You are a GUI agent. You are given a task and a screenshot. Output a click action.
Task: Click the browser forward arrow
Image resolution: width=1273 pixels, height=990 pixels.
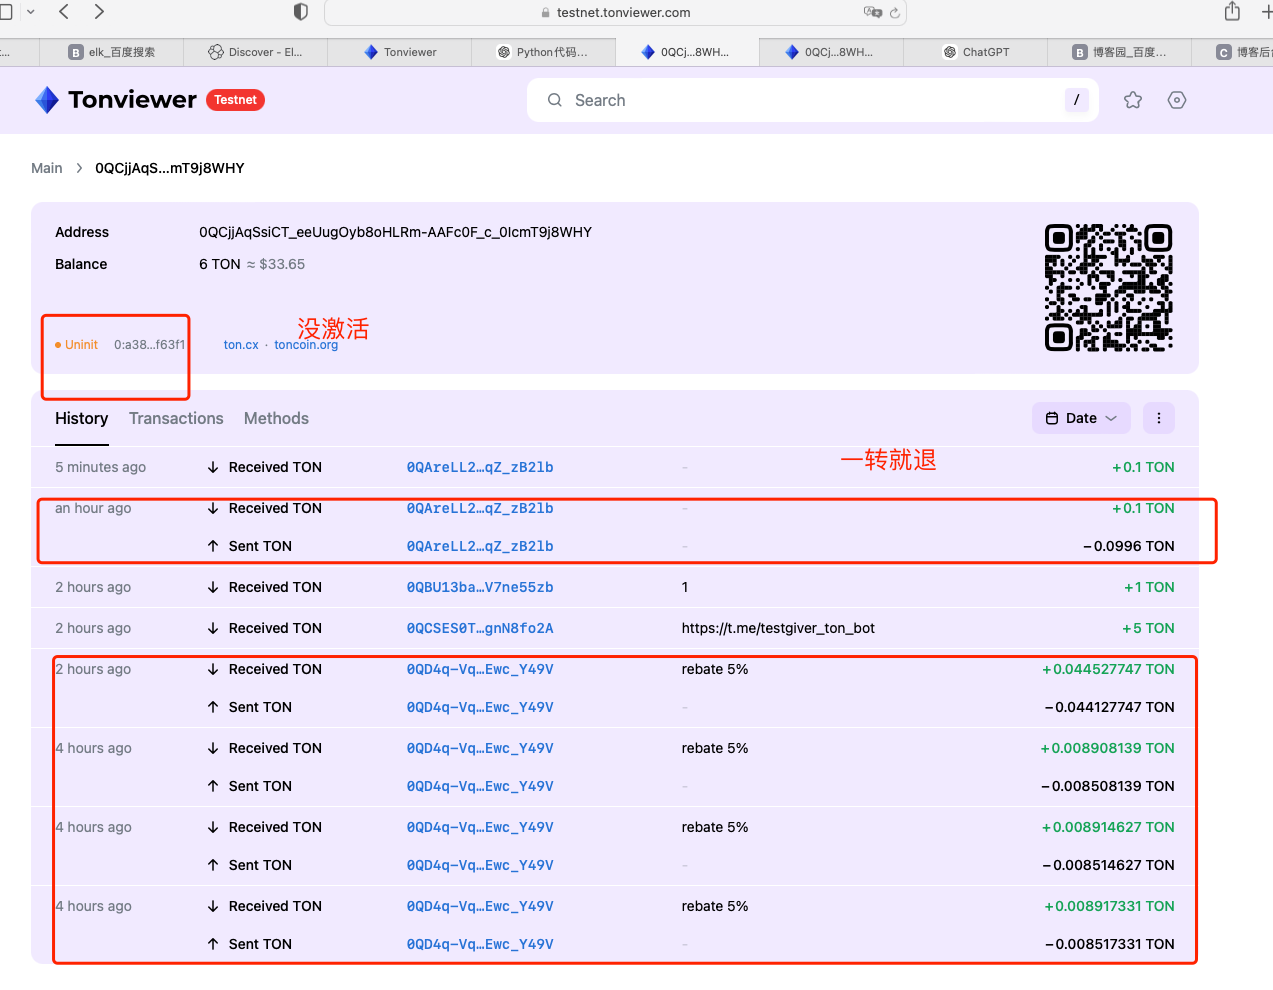pos(98,12)
